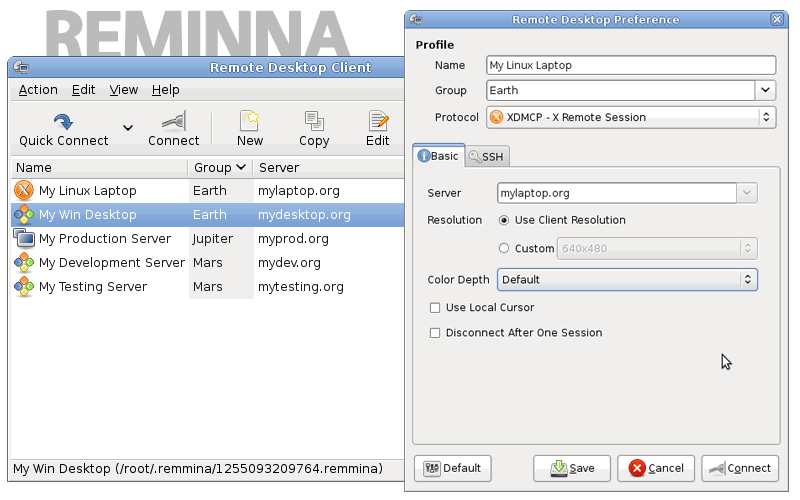Click the mydev.org server cell

289,263
